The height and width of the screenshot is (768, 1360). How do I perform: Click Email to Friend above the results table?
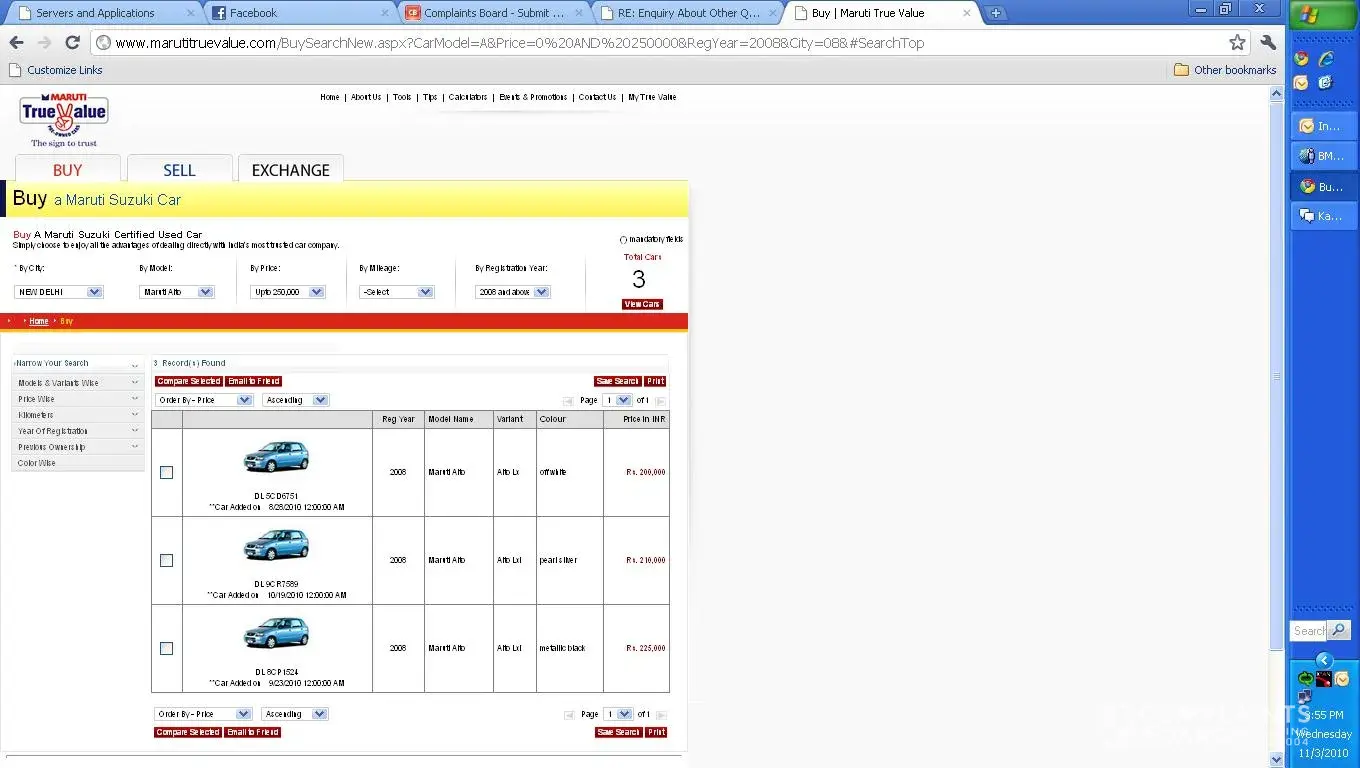254,381
